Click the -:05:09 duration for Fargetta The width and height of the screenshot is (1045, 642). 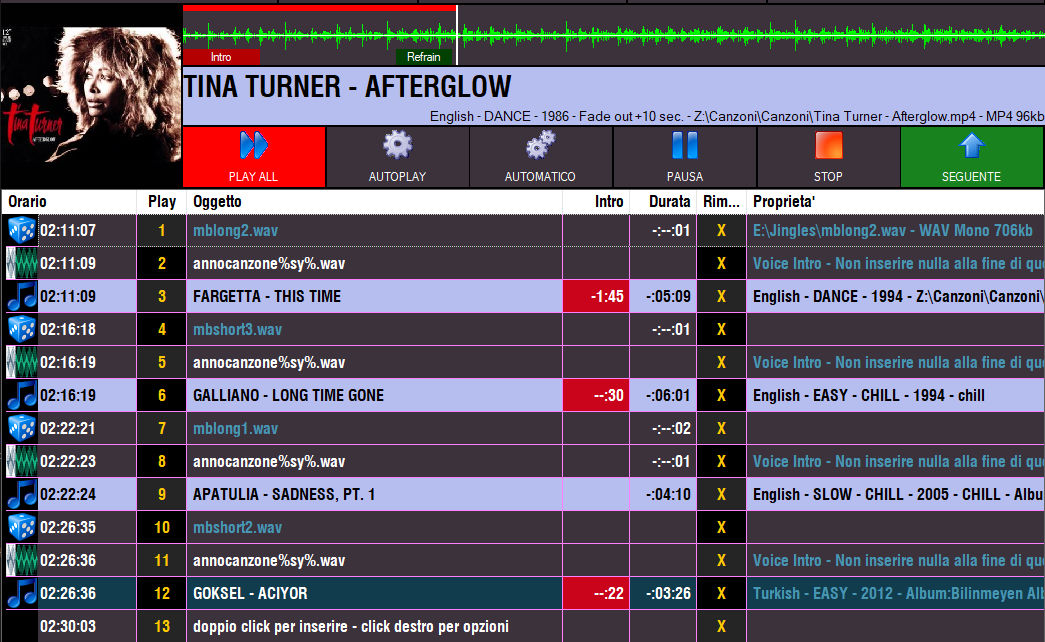point(663,297)
